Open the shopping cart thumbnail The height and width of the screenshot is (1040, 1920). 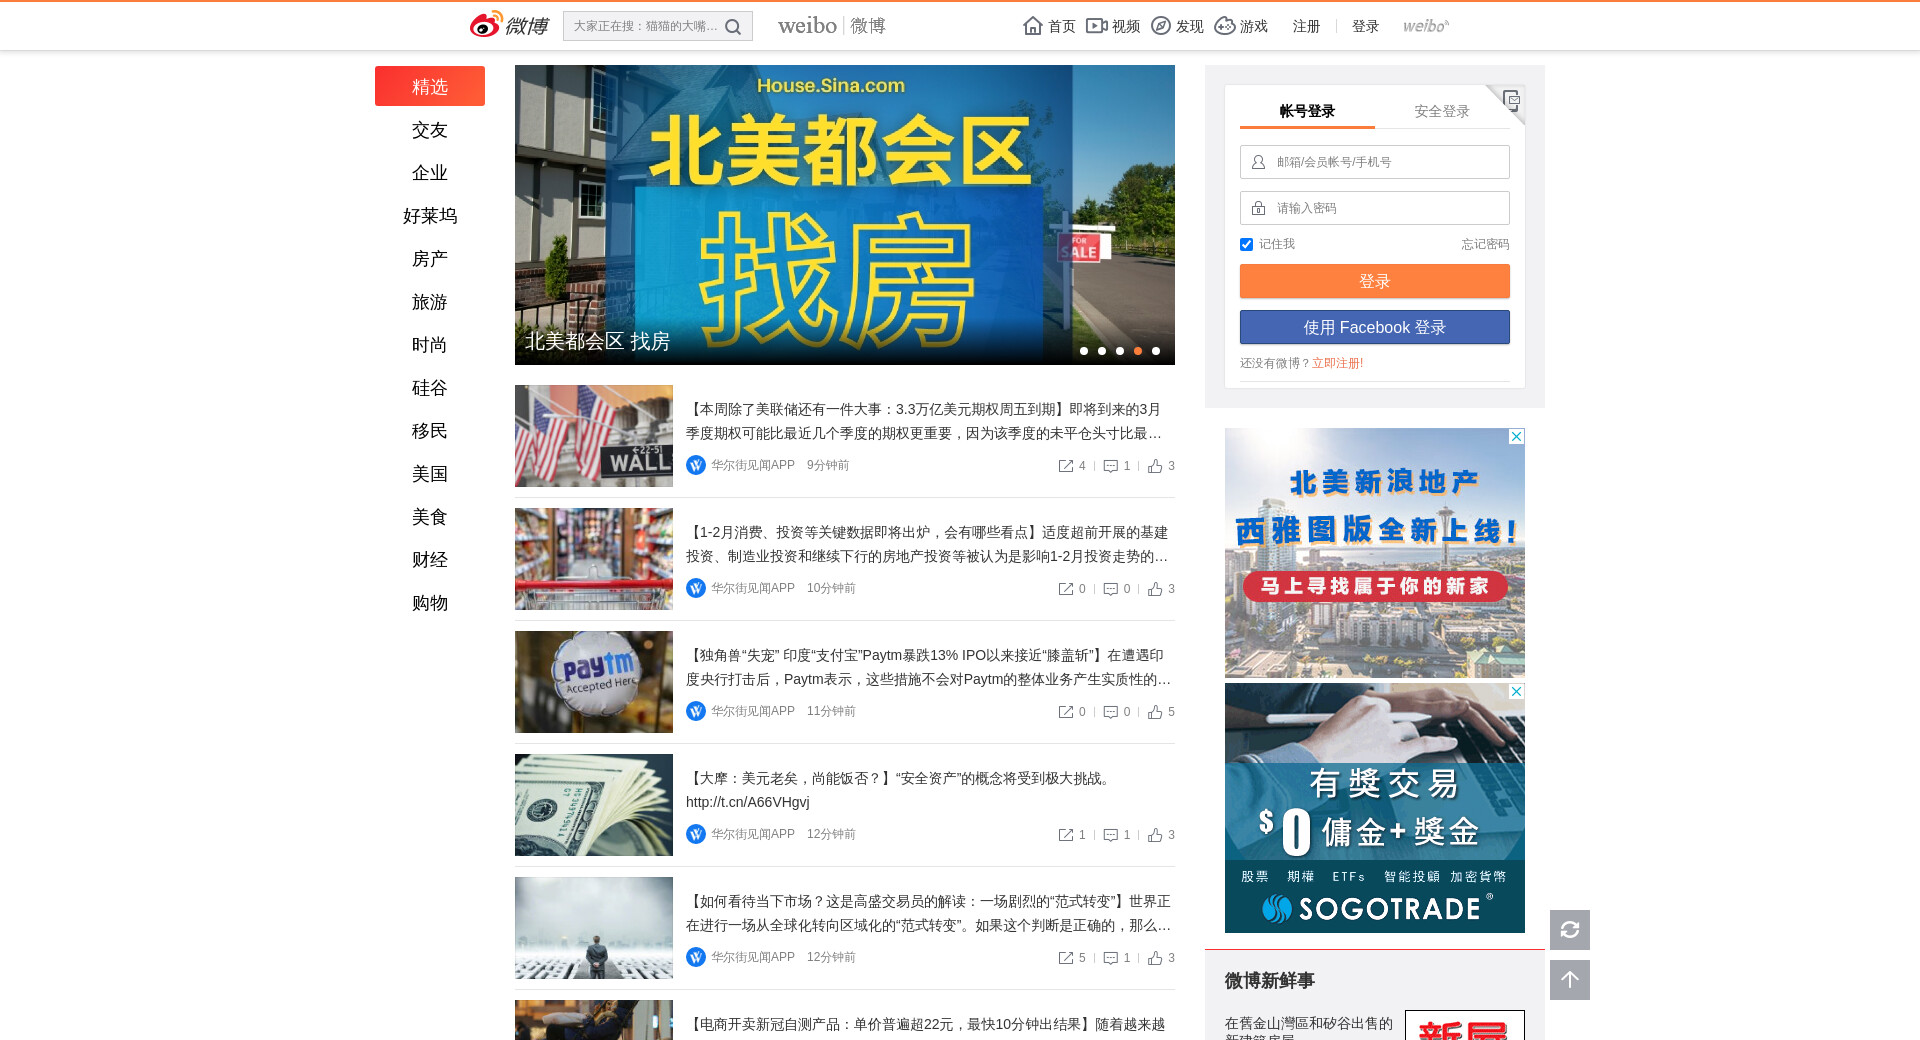594,559
